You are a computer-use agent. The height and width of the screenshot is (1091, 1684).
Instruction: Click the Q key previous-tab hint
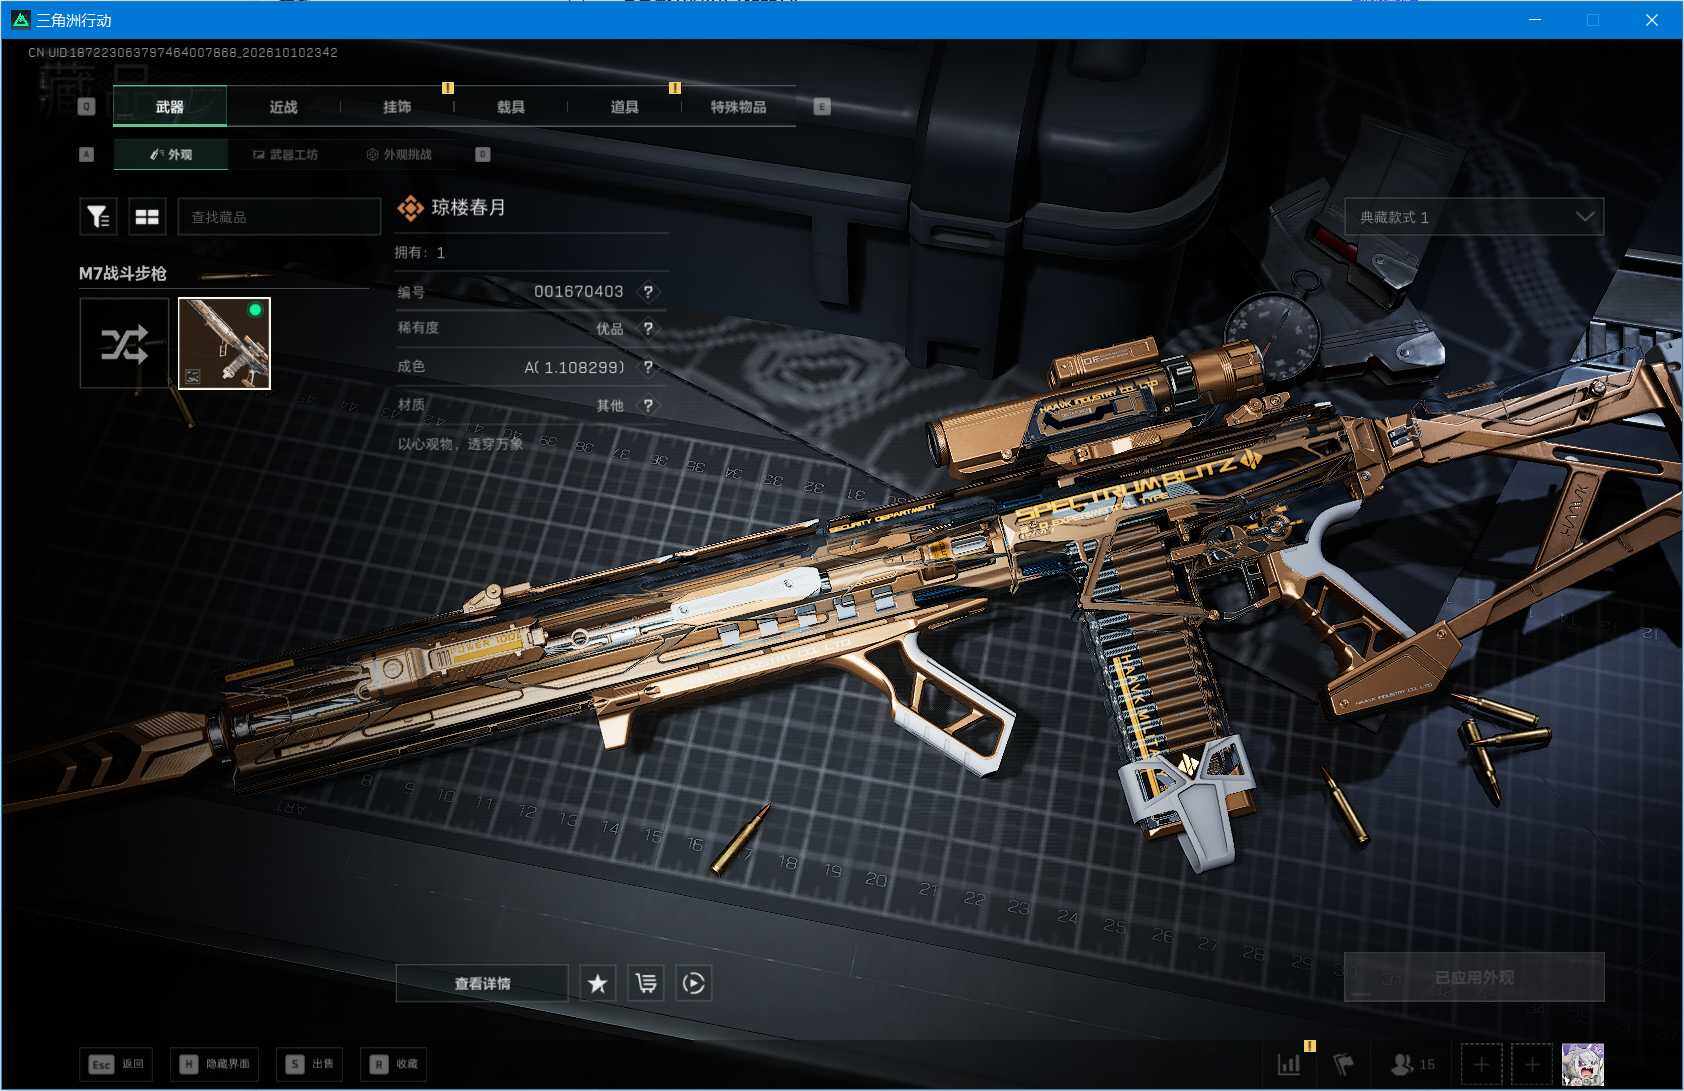(87, 106)
